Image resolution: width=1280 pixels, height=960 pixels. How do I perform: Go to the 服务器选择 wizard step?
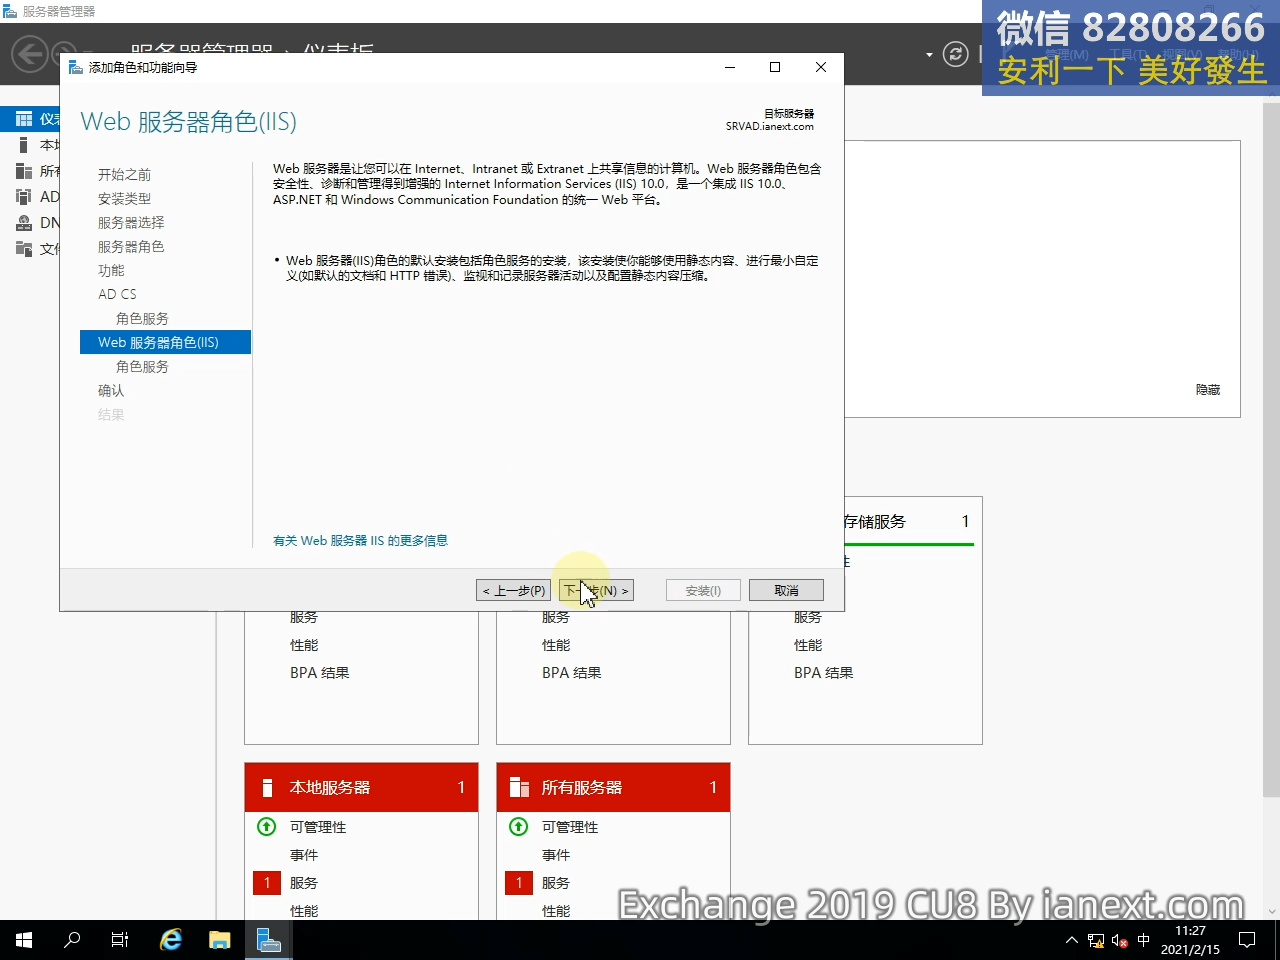click(x=131, y=223)
